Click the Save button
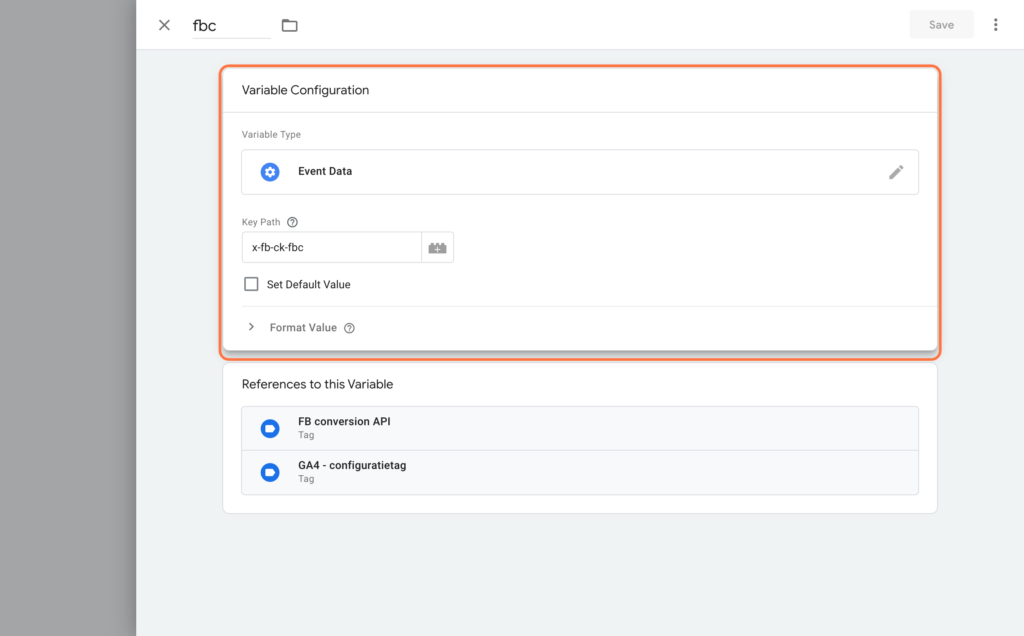Viewport: 1024px width, 636px height. [x=941, y=25]
